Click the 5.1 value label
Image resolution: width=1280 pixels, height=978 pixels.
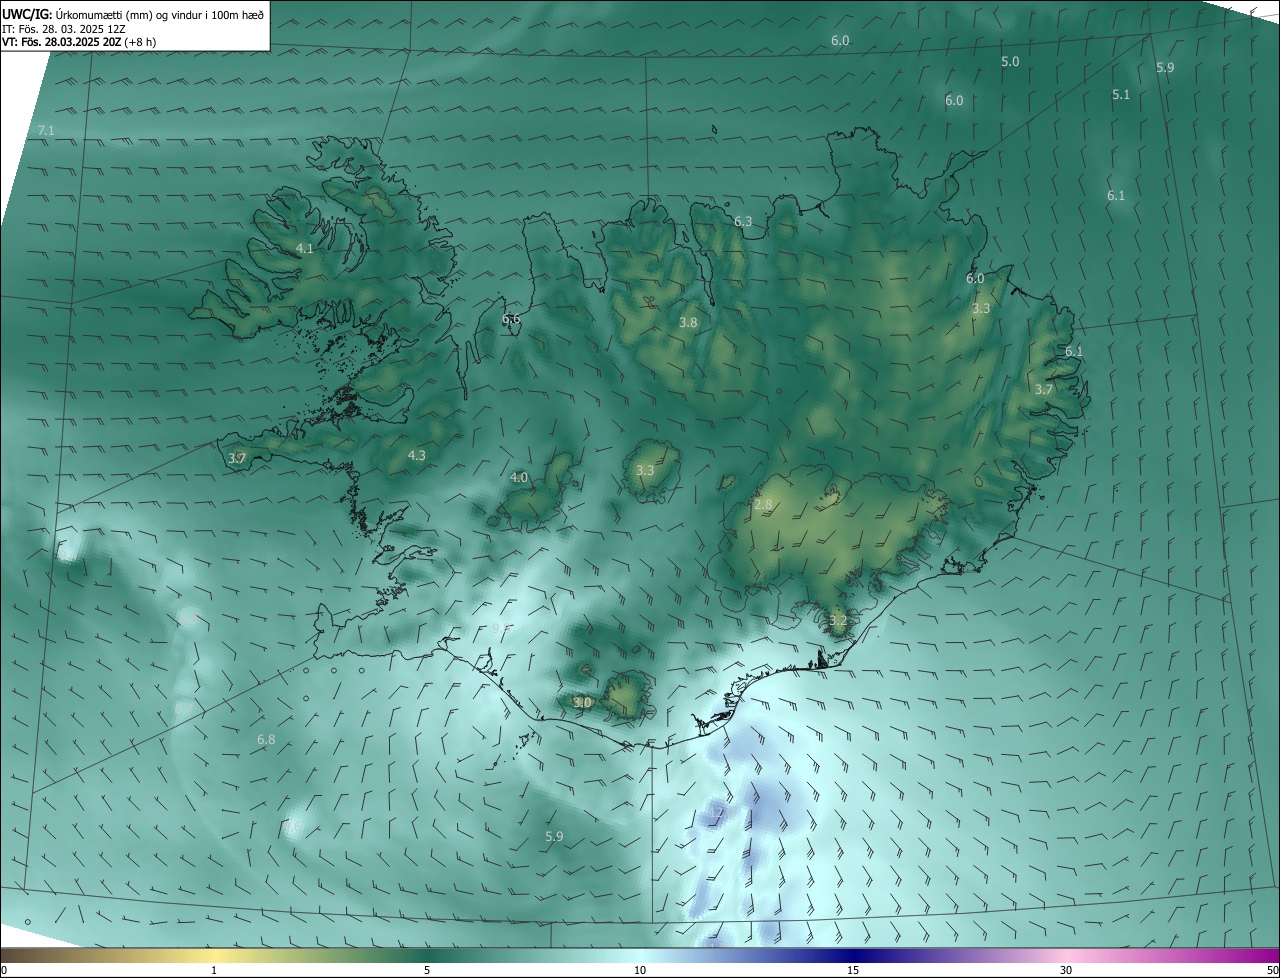click(x=1121, y=95)
